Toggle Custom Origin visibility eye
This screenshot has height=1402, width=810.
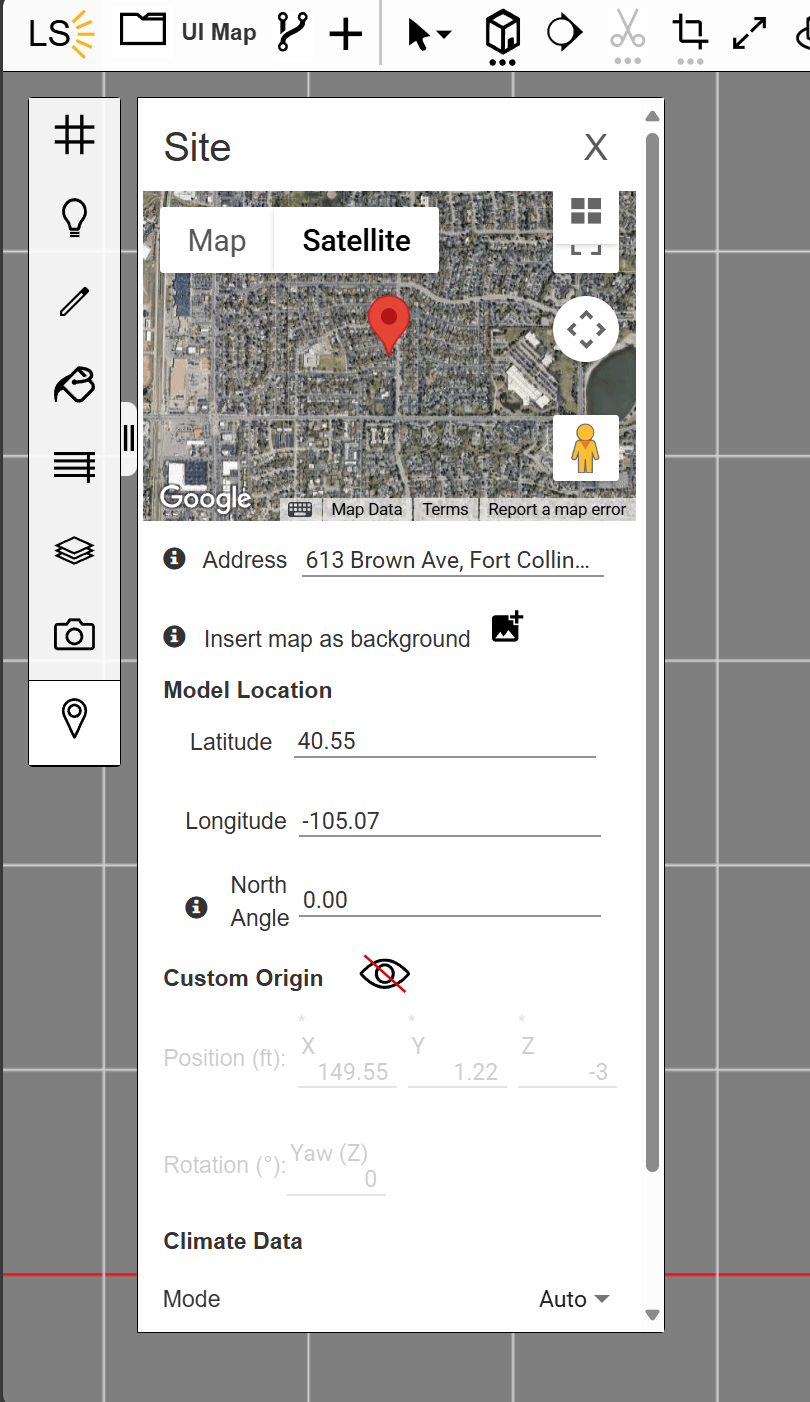pos(385,974)
